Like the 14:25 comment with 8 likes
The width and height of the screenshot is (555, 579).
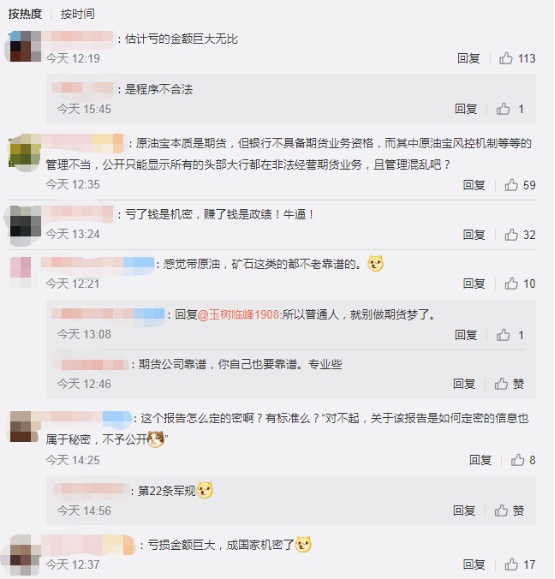click(517, 460)
